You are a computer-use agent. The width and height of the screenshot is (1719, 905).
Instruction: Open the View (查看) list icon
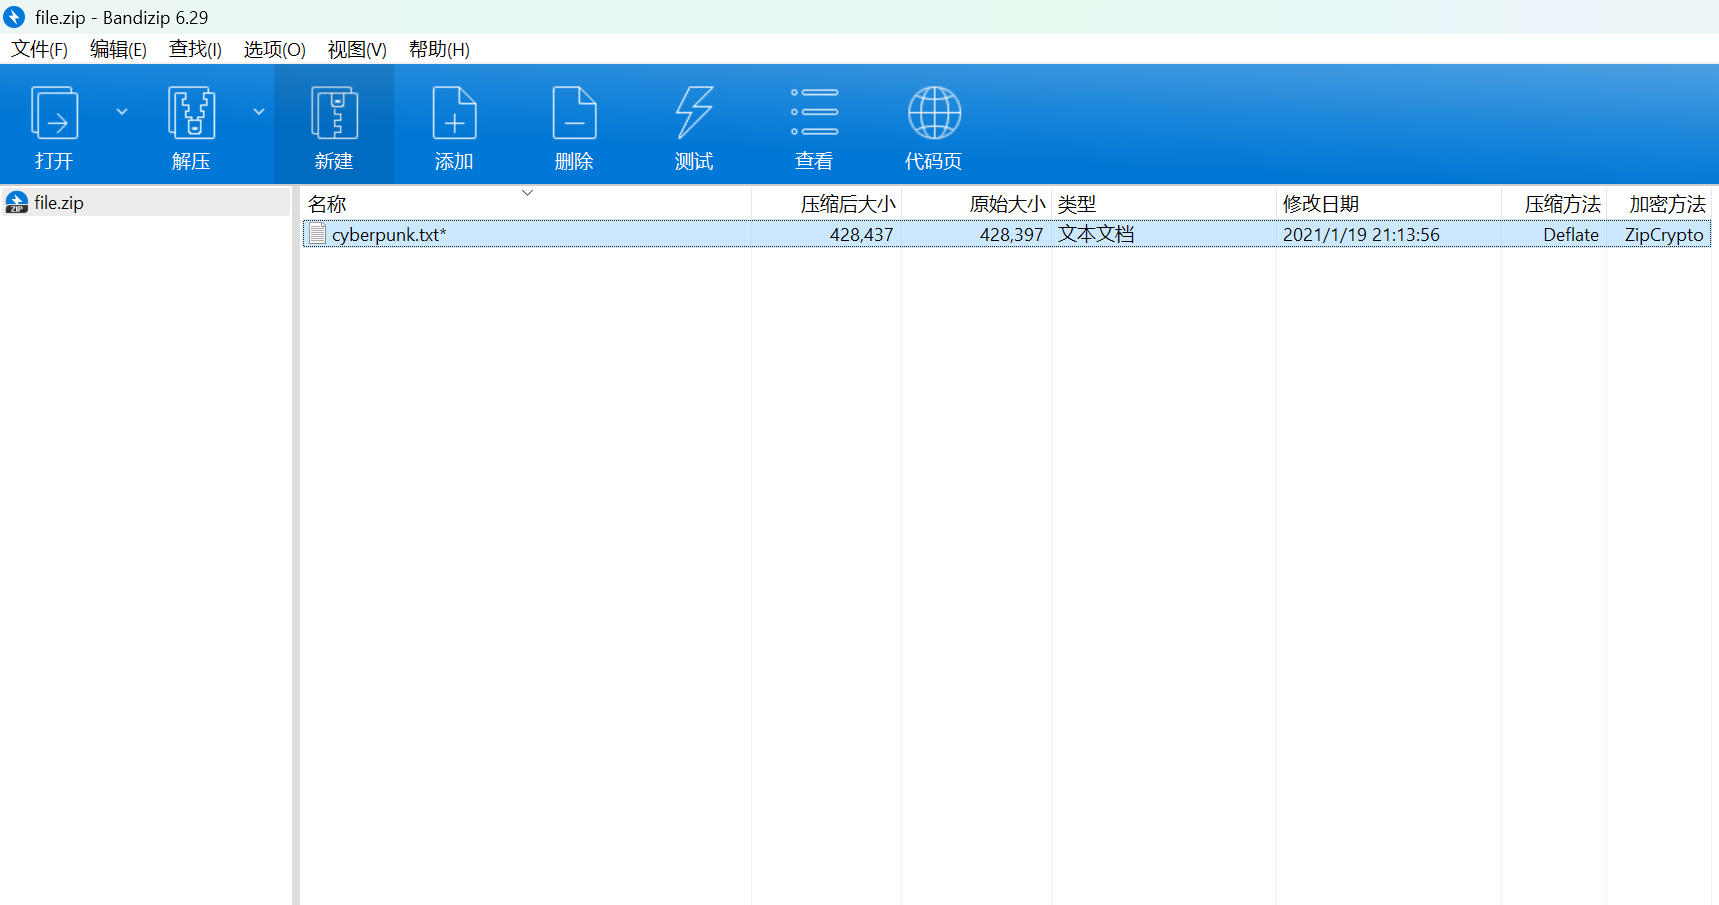coord(814,113)
